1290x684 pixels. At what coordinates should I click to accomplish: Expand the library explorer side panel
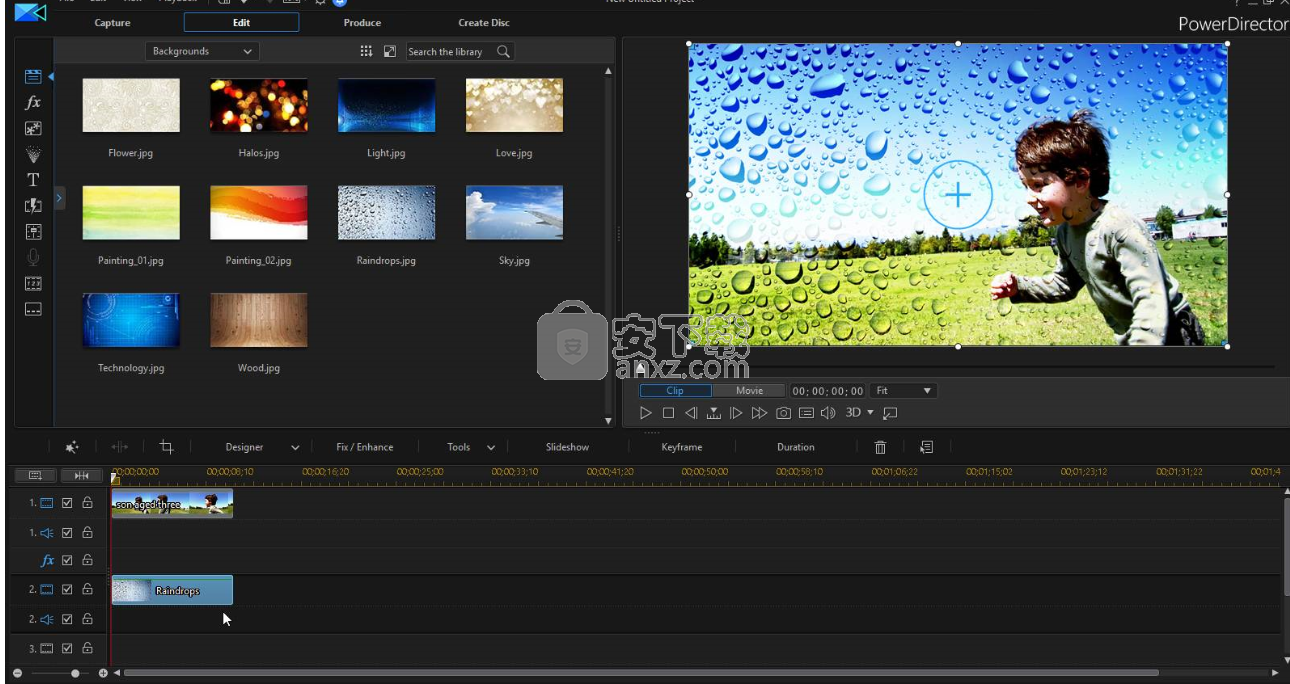59,199
